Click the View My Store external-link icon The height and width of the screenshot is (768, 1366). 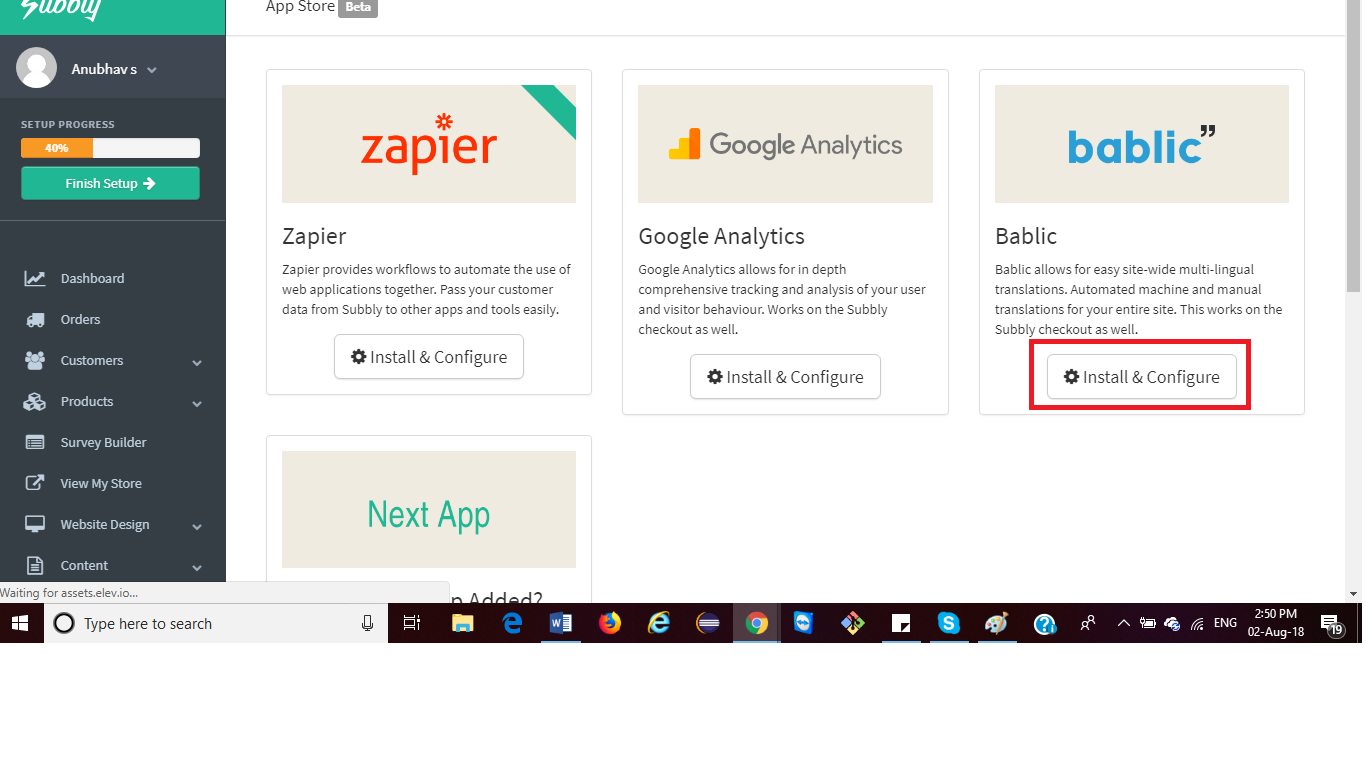(35, 484)
